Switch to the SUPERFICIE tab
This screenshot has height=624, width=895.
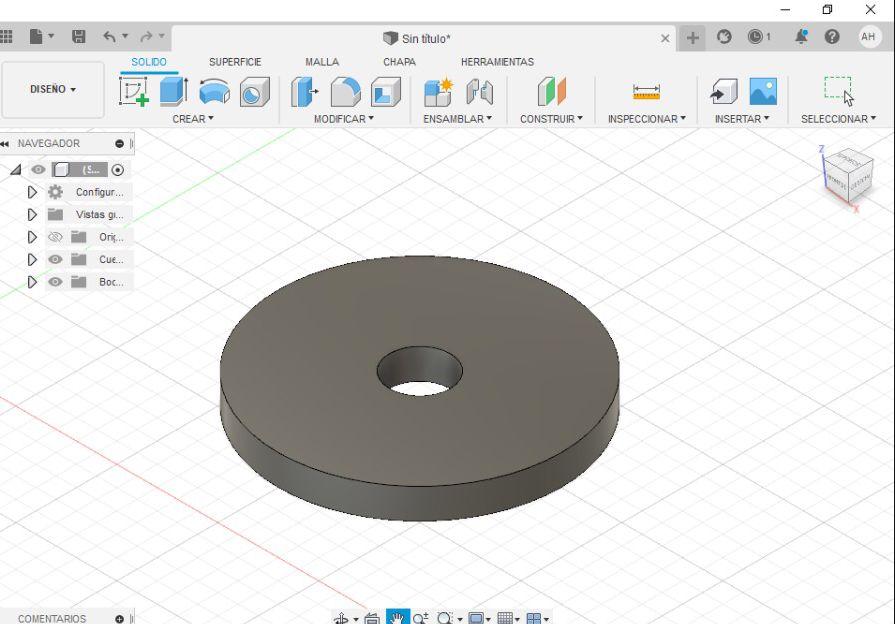(x=235, y=62)
